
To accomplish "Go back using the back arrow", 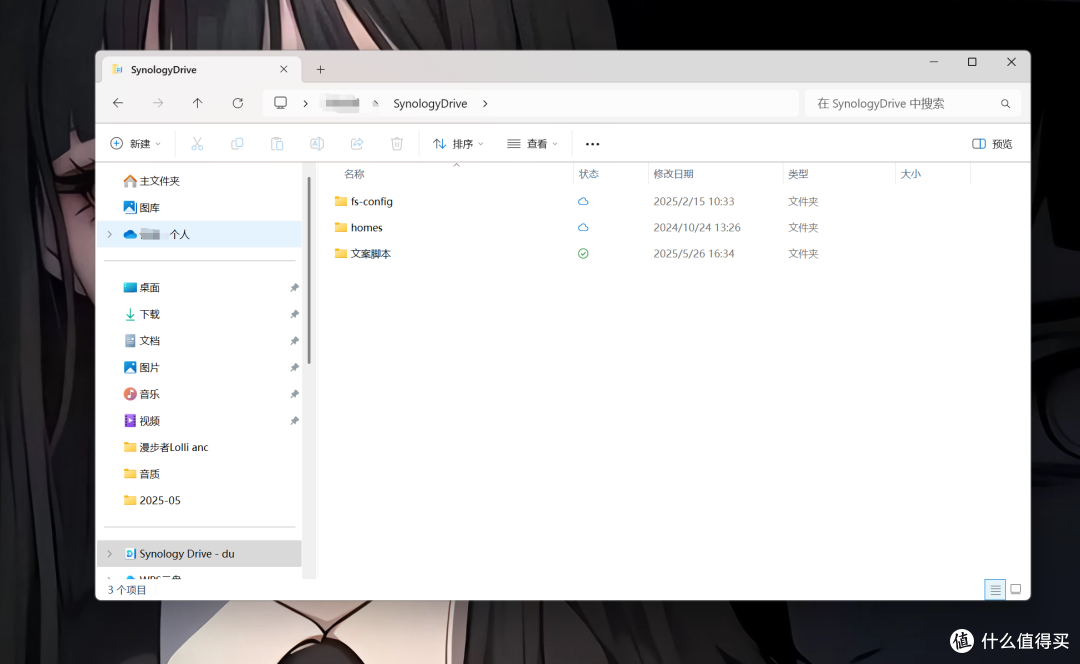I will (118, 103).
